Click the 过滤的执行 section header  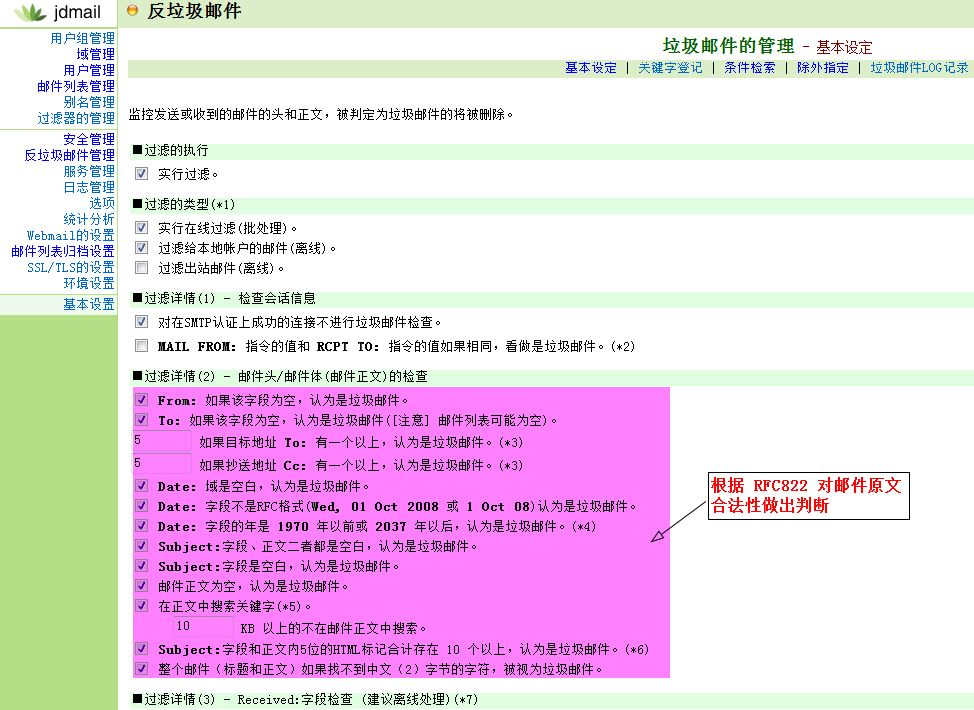pyautogui.click(x=170, y=150)
